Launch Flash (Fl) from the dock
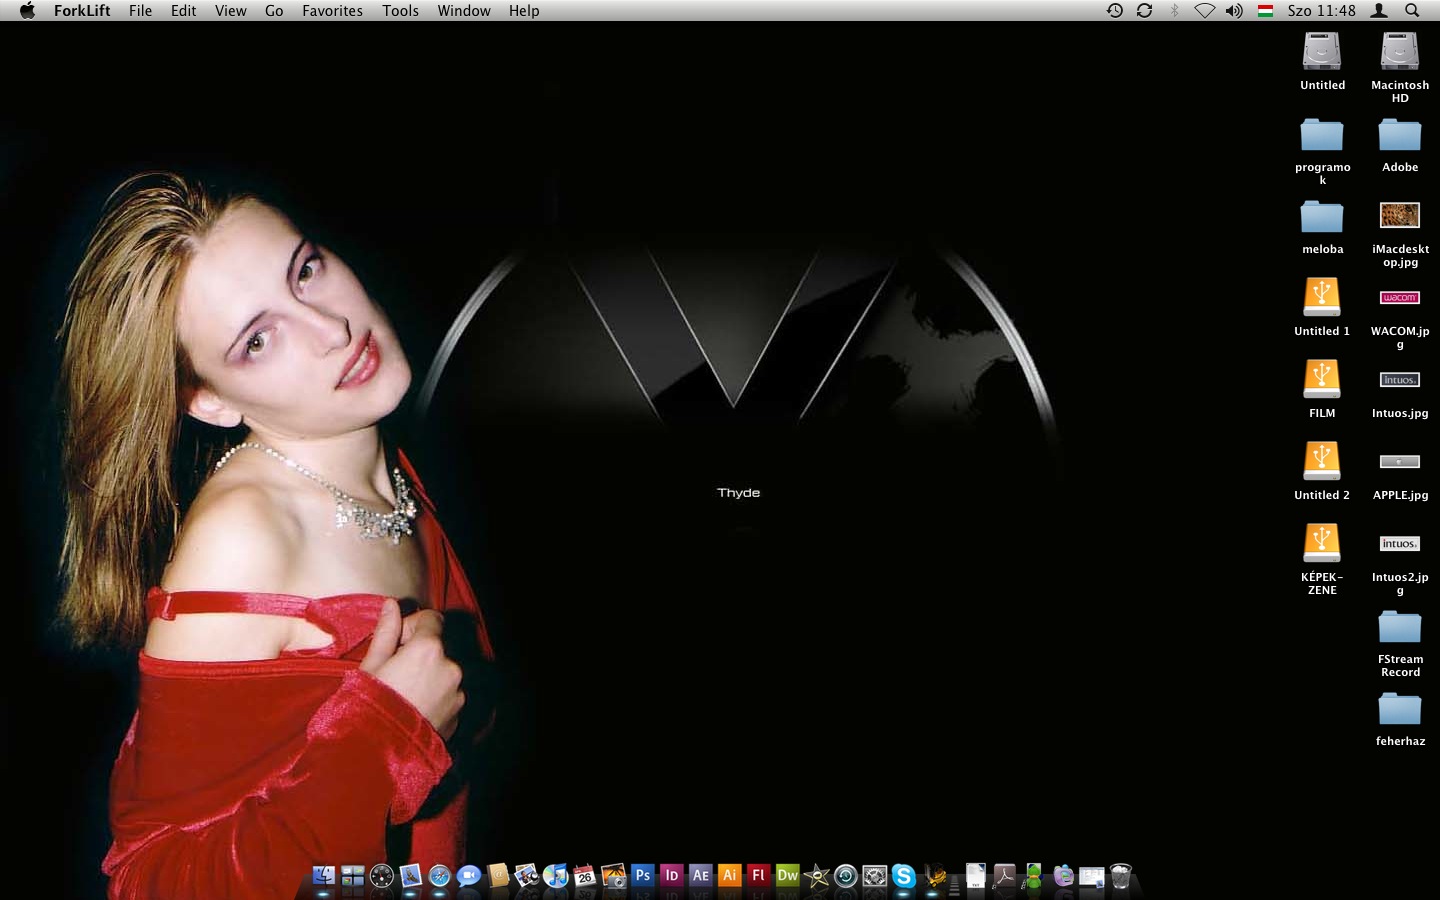Viewport: 1440px width, 900px height. point(759,876)
